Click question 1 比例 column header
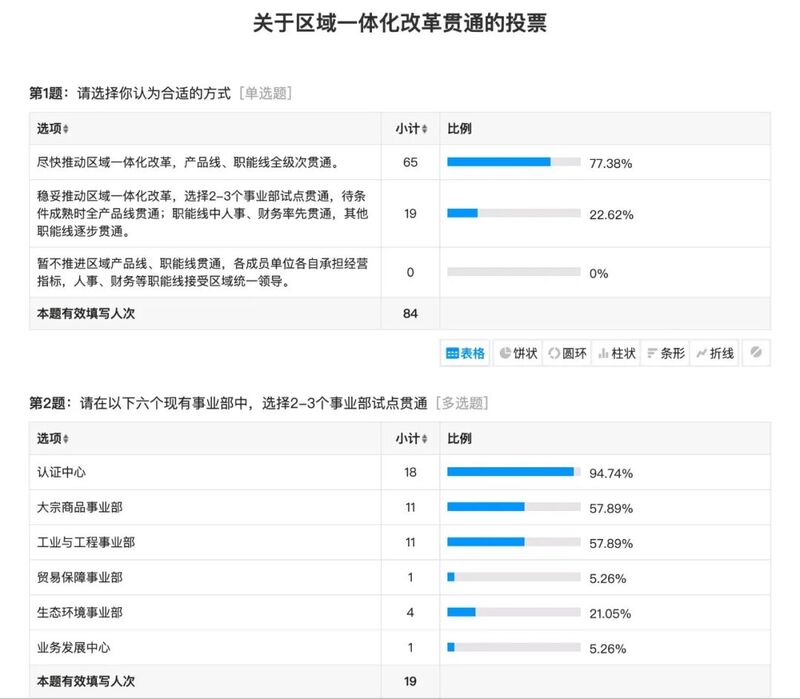Image resolution: width=800 pixels, height=699 pixels. pos(459,129)
